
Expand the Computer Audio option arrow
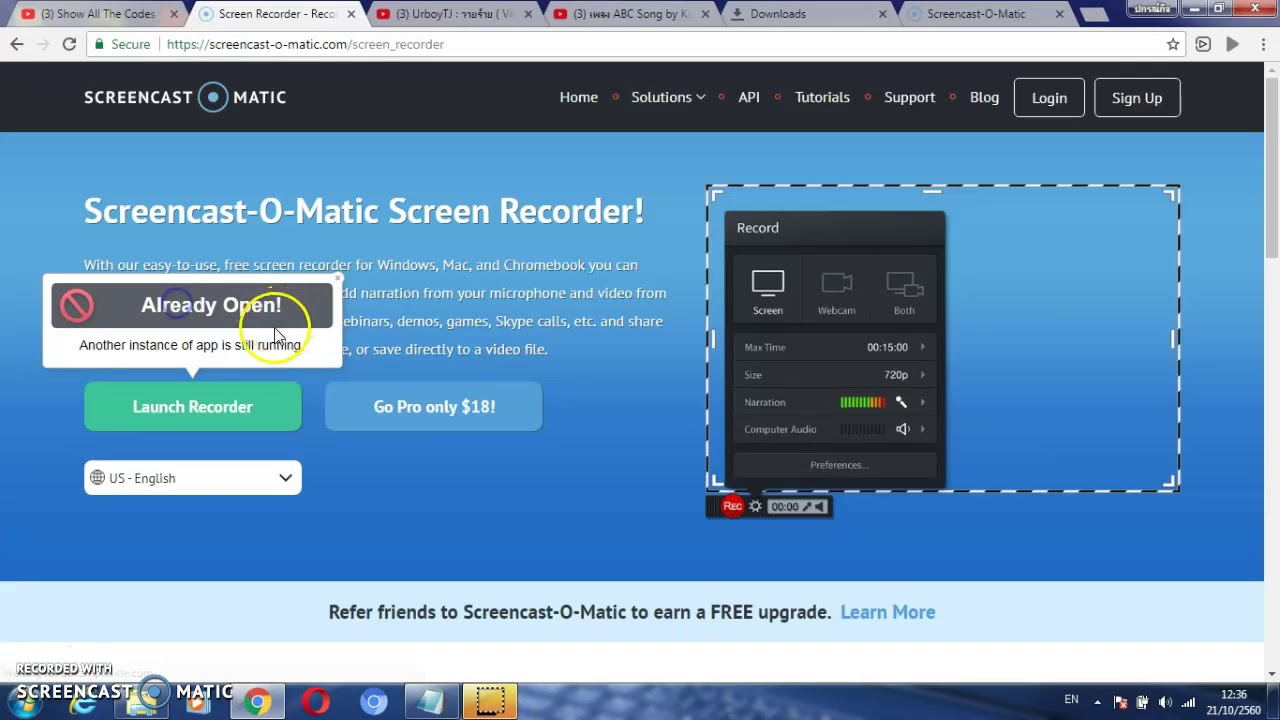click(x=922, y=429)
